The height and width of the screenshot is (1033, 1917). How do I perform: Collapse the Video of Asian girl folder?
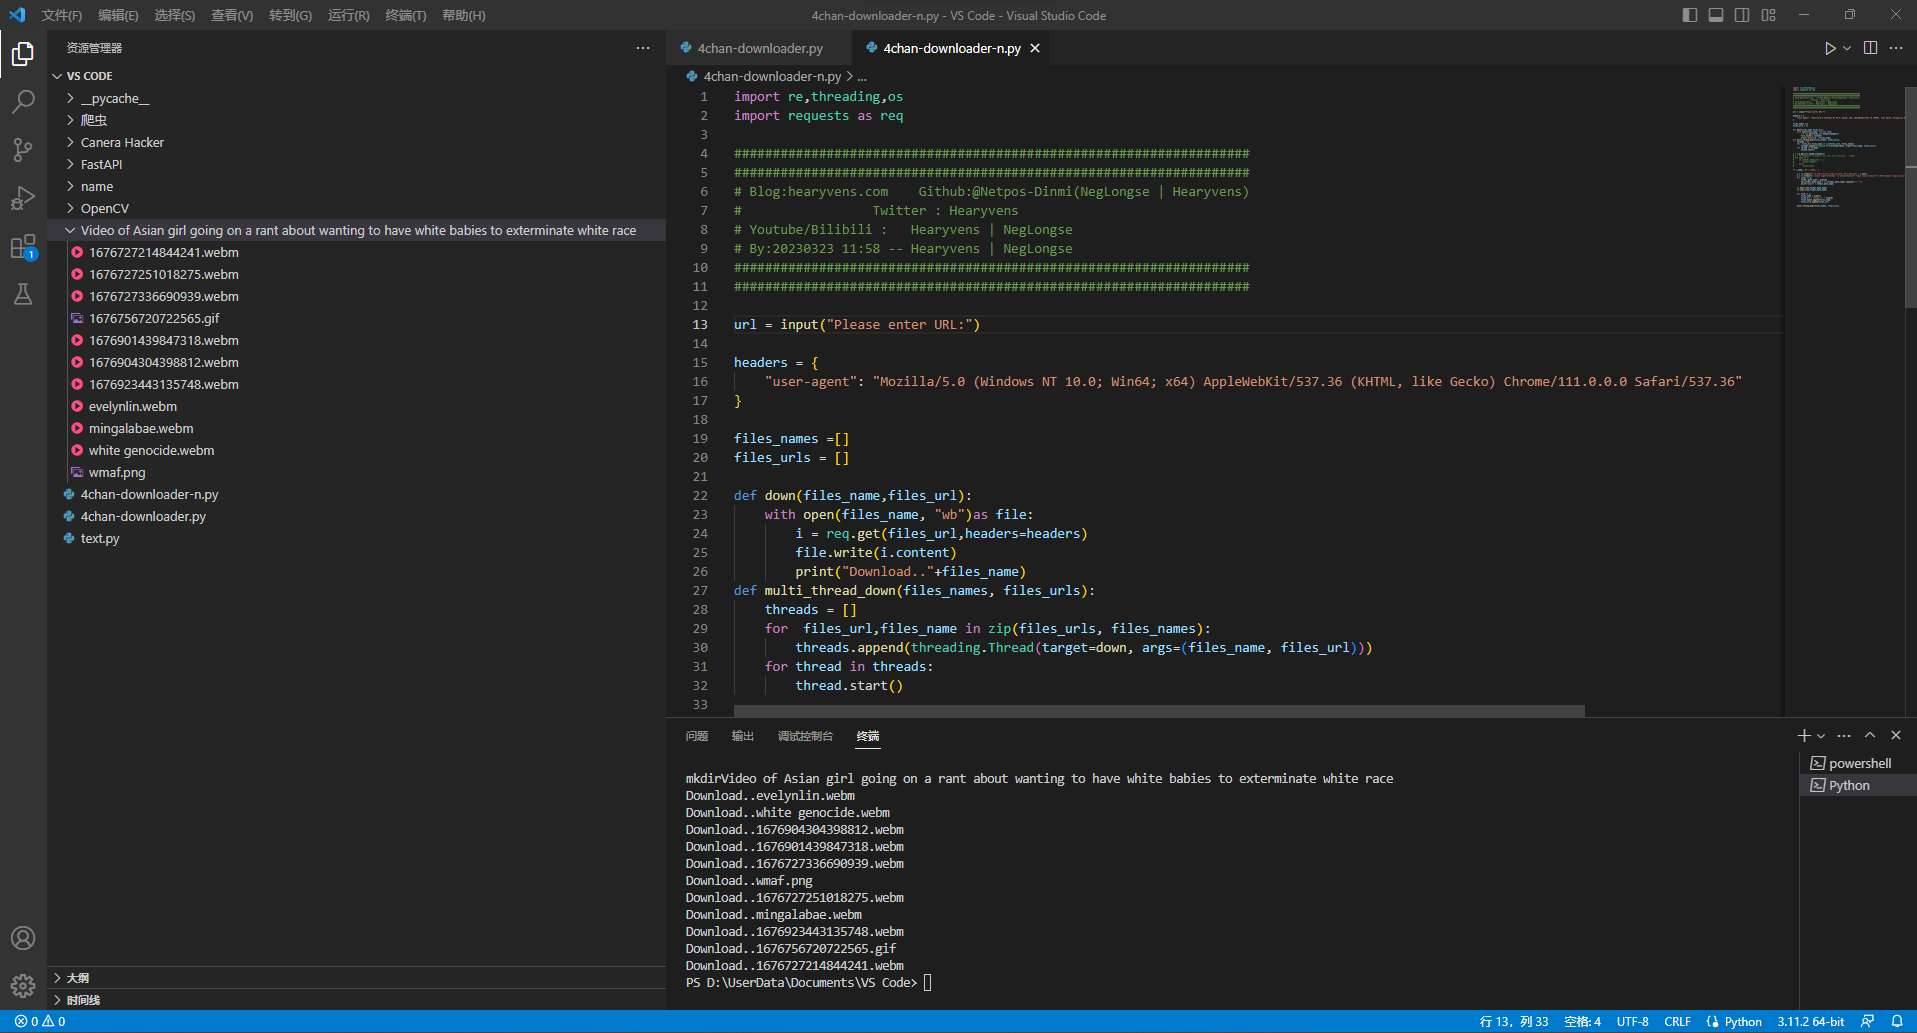tap(357, 230)
